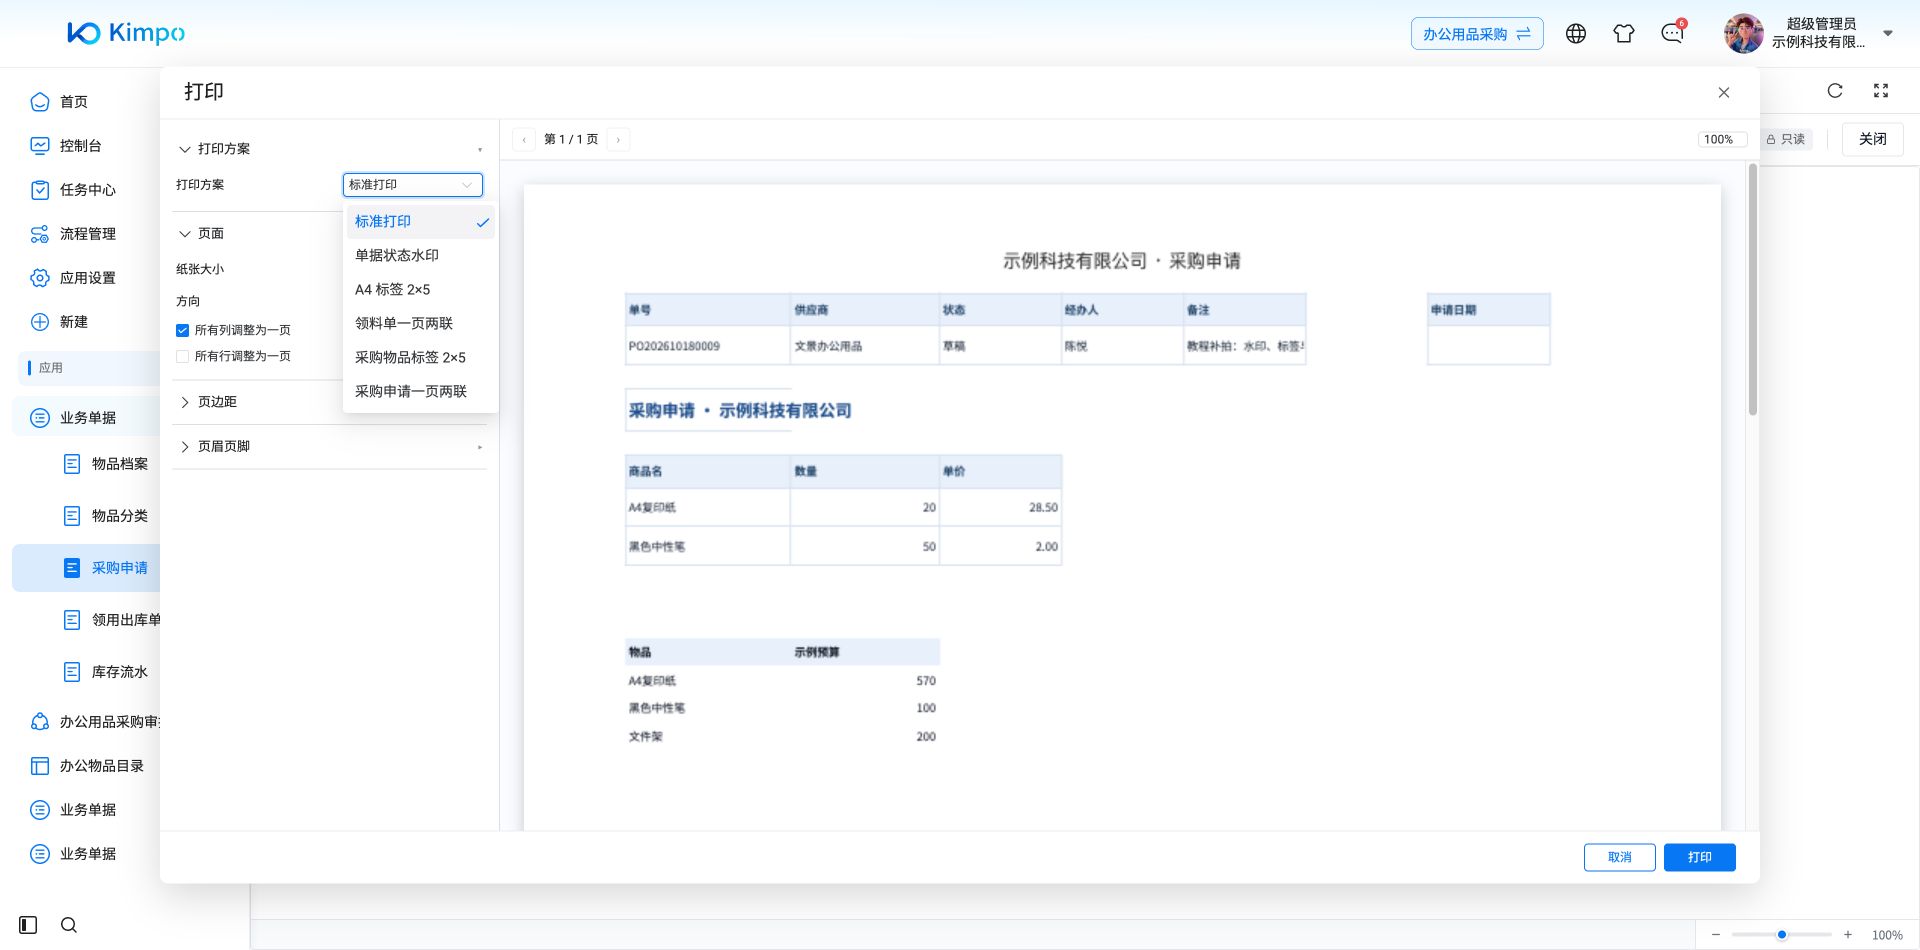Expand the 页边距 section
Image resolution: width=1920 pixels, height=950 pixels.
click(x=185, y=402)
